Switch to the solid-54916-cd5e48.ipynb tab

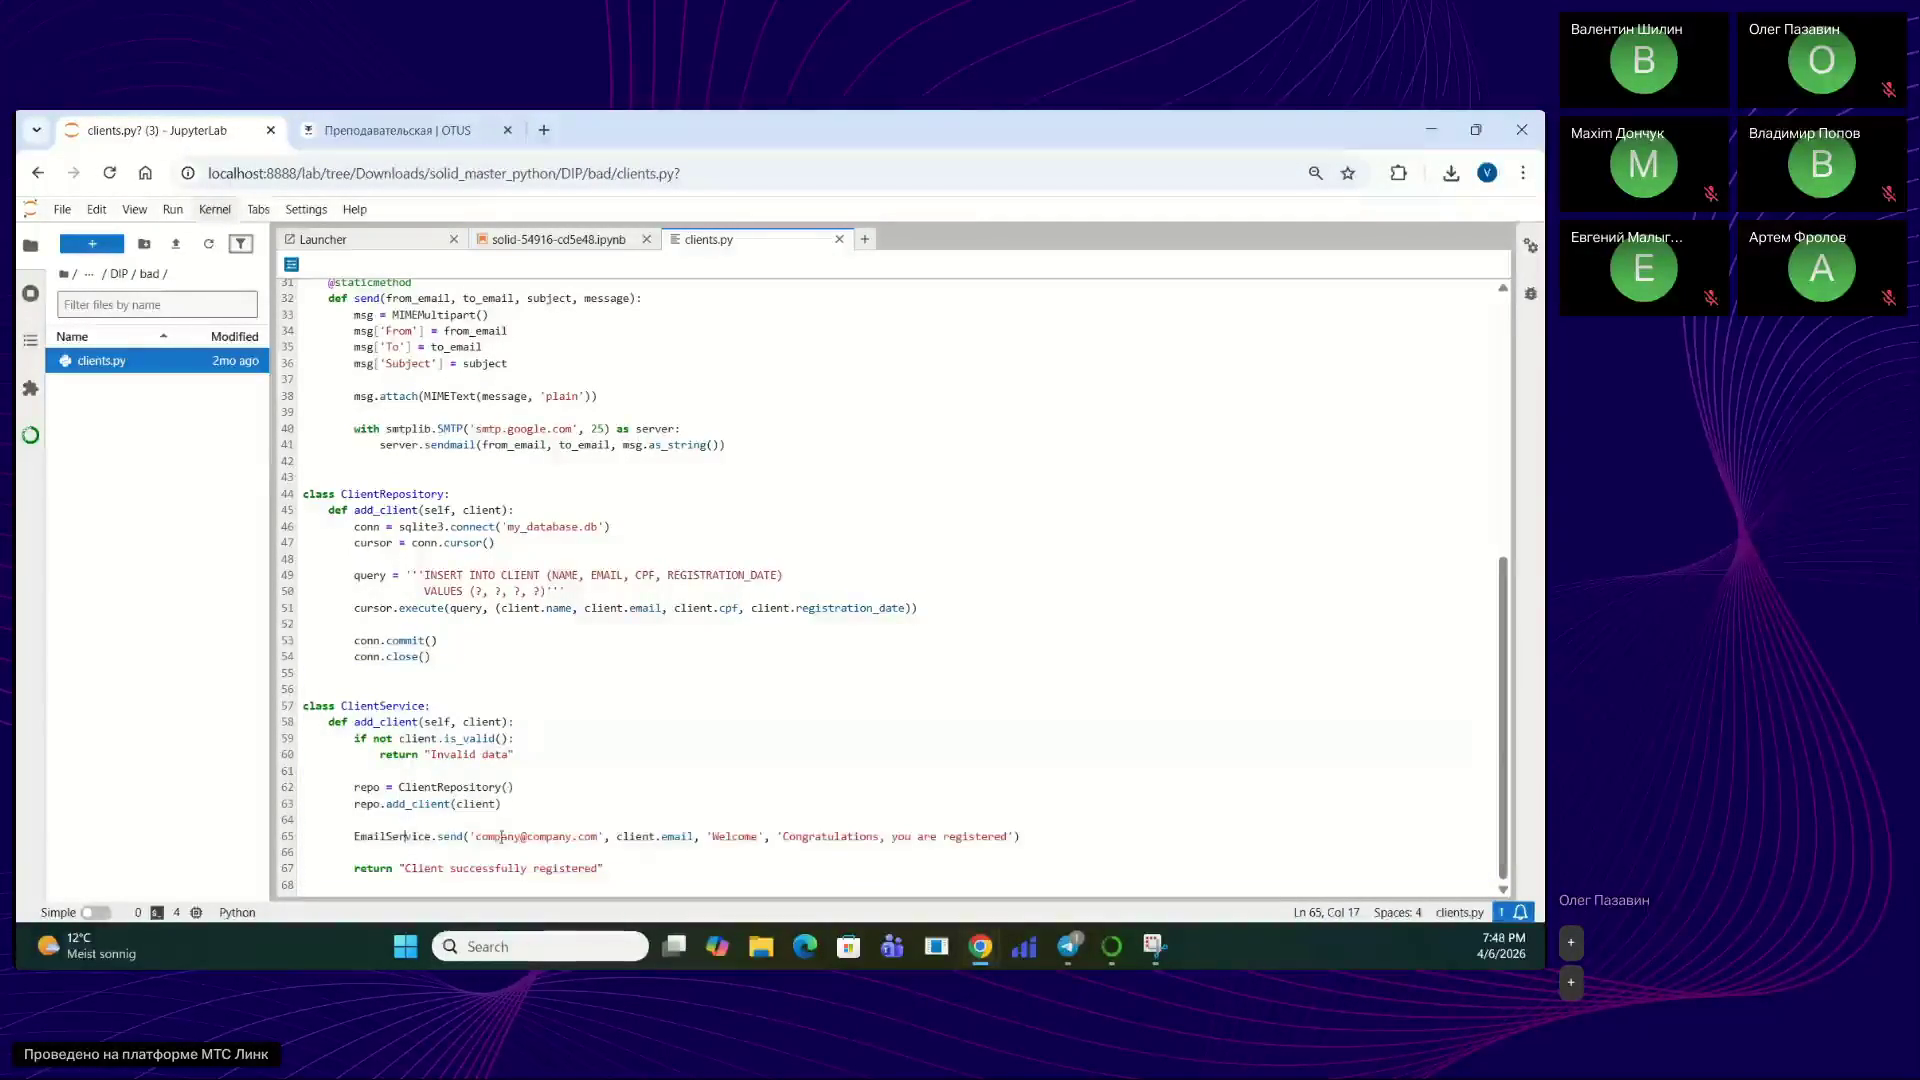coord(558,239)
